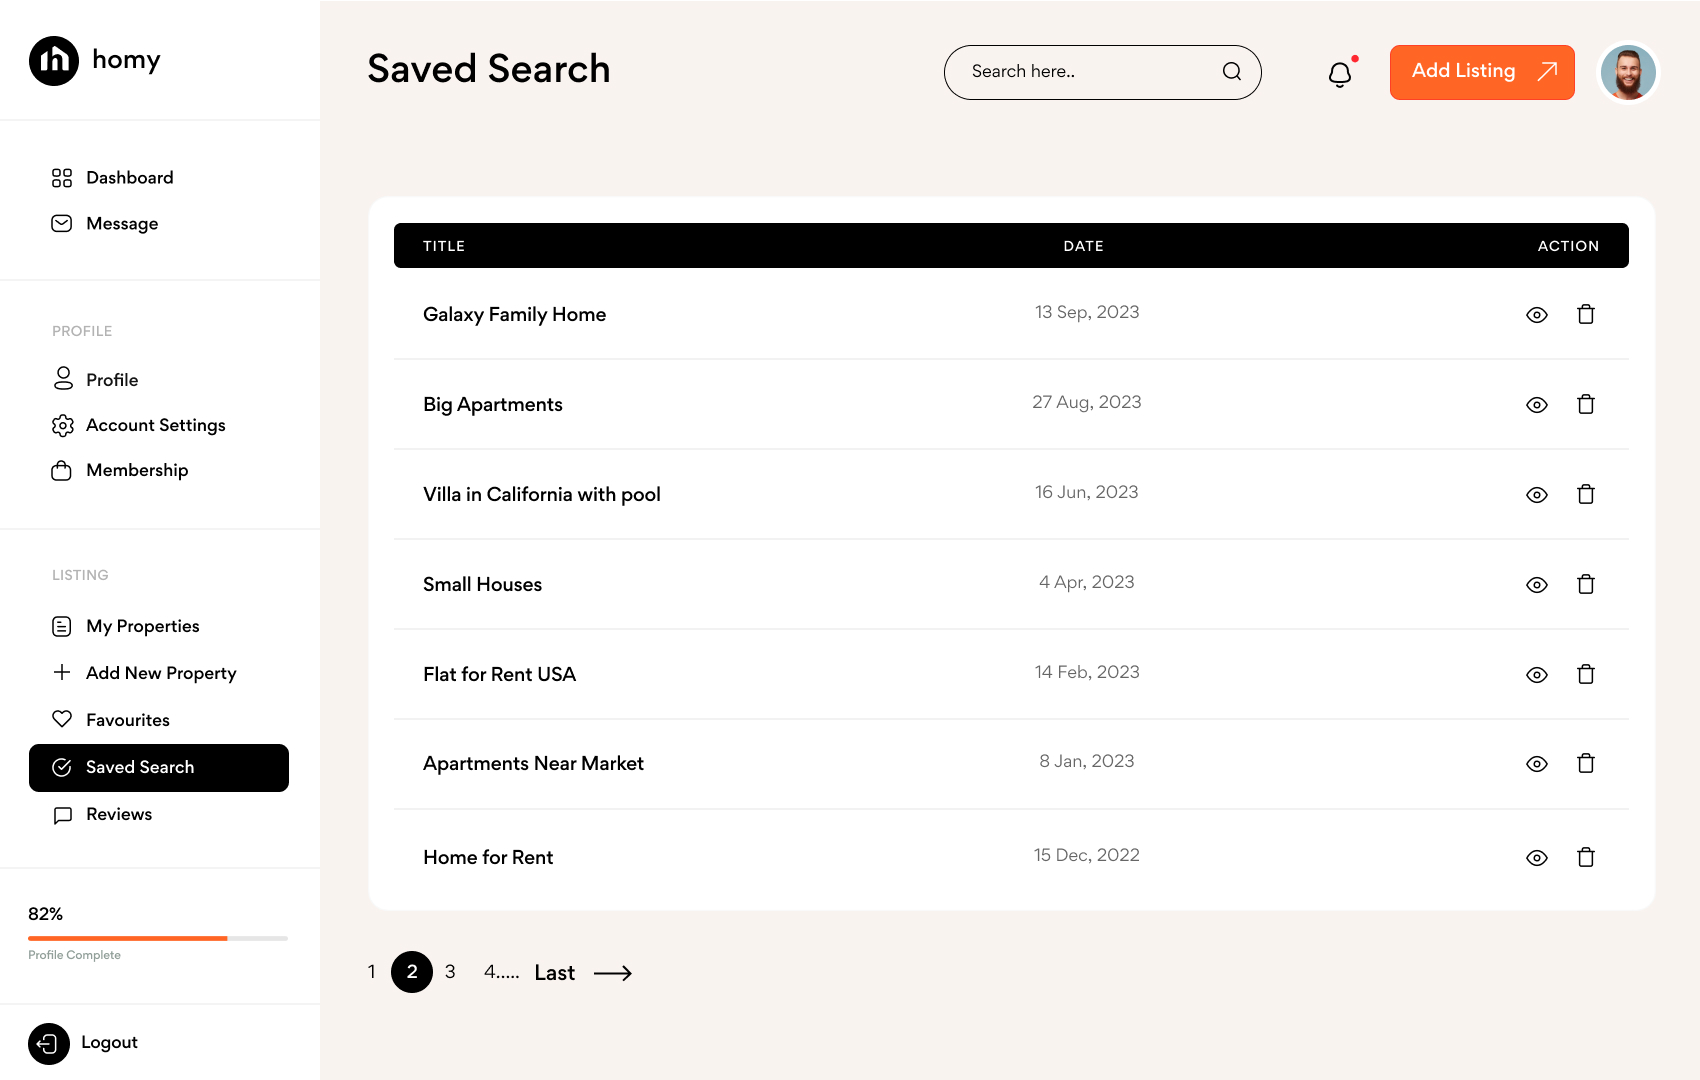Click the homy logo icon
Screen dimensions: 1700x1080
pos(54,61)
